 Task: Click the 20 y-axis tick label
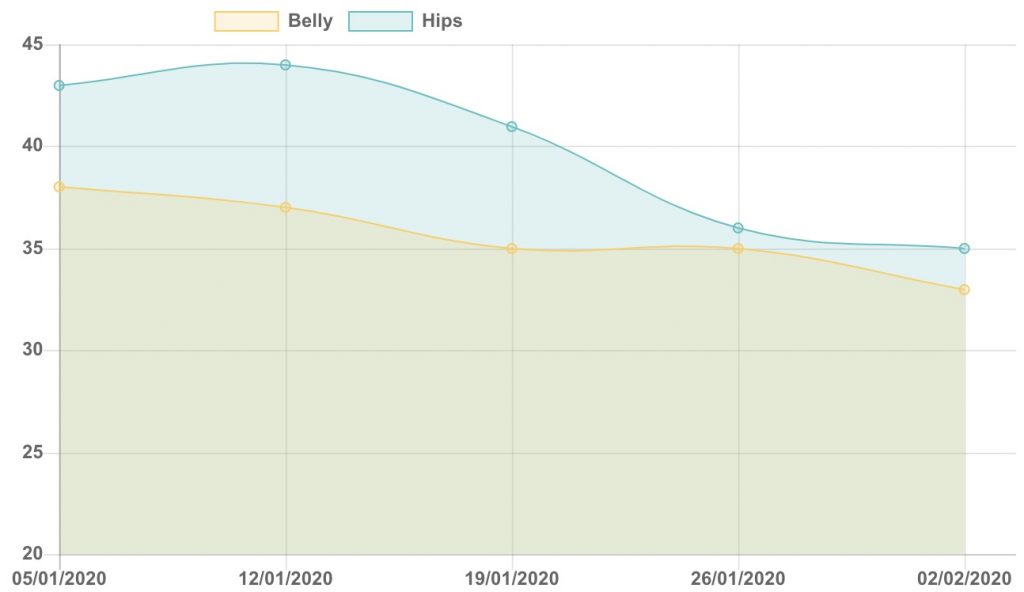(33, 553)
